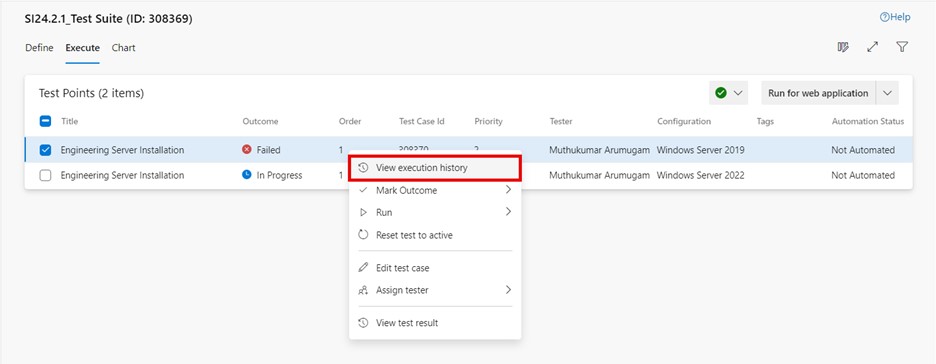Sort by the Outcome column header
Image resolution: width=936 pixels, height=364 pixels.
[x=260, y=121]
